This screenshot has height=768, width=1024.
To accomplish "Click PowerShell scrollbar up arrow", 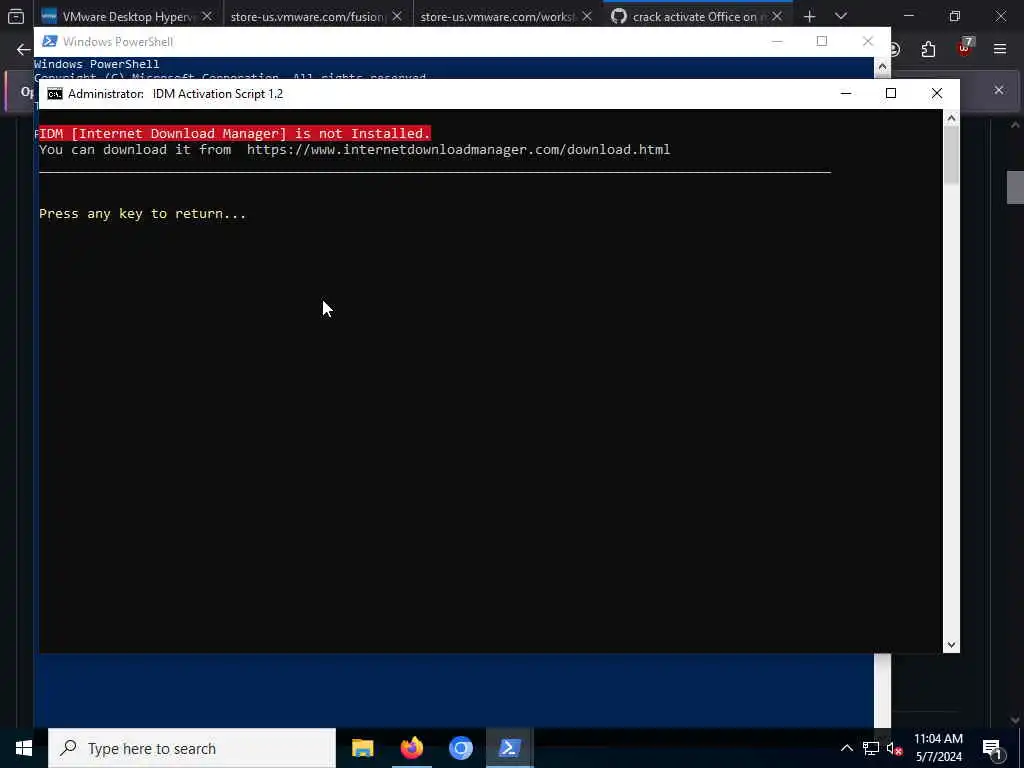I will pyautogui.click(x=882, y=66).
